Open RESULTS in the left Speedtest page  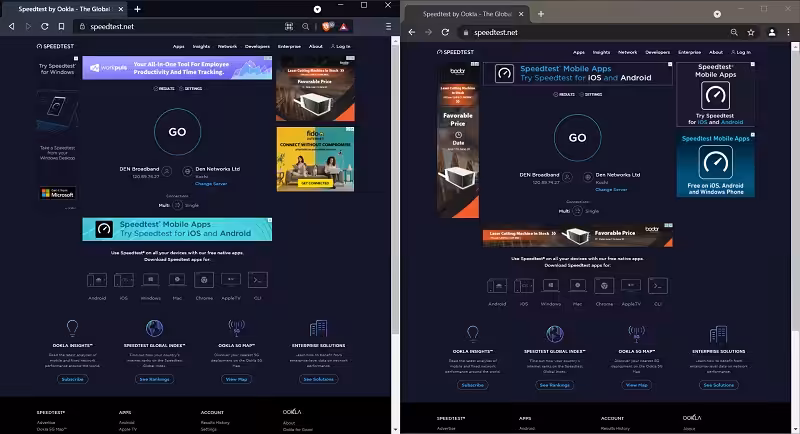(x=164, y=89)
